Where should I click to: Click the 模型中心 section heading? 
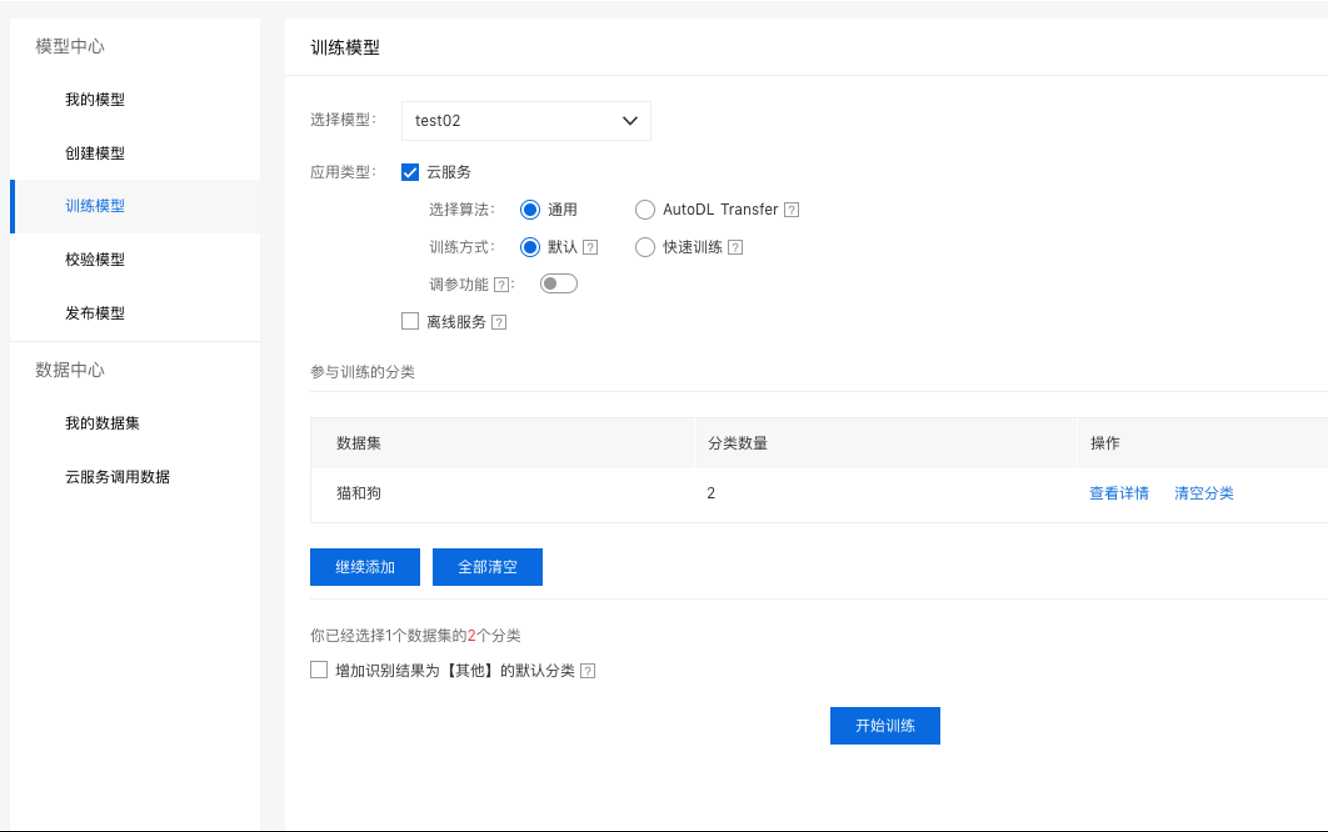(70, 47)
